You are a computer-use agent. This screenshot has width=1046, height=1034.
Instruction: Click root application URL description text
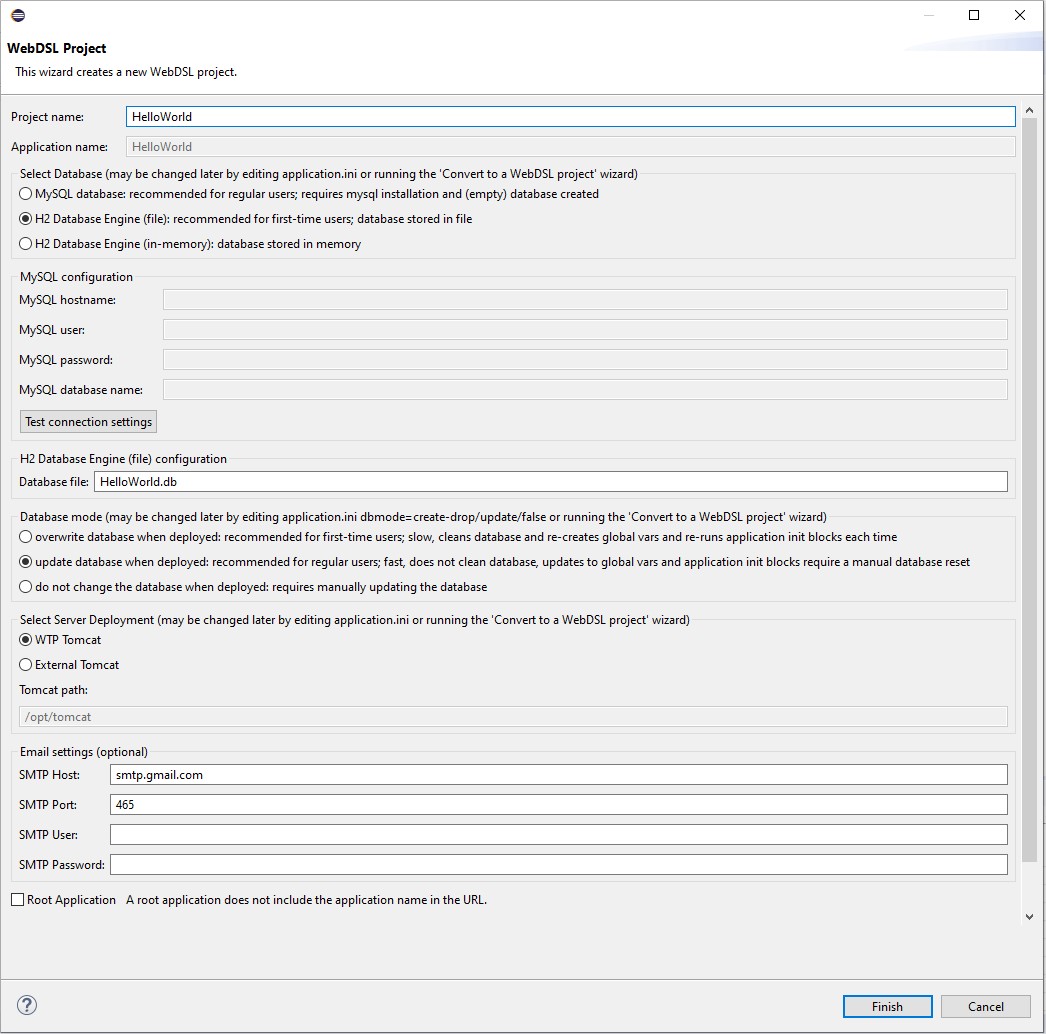click(x=306, y=900)
